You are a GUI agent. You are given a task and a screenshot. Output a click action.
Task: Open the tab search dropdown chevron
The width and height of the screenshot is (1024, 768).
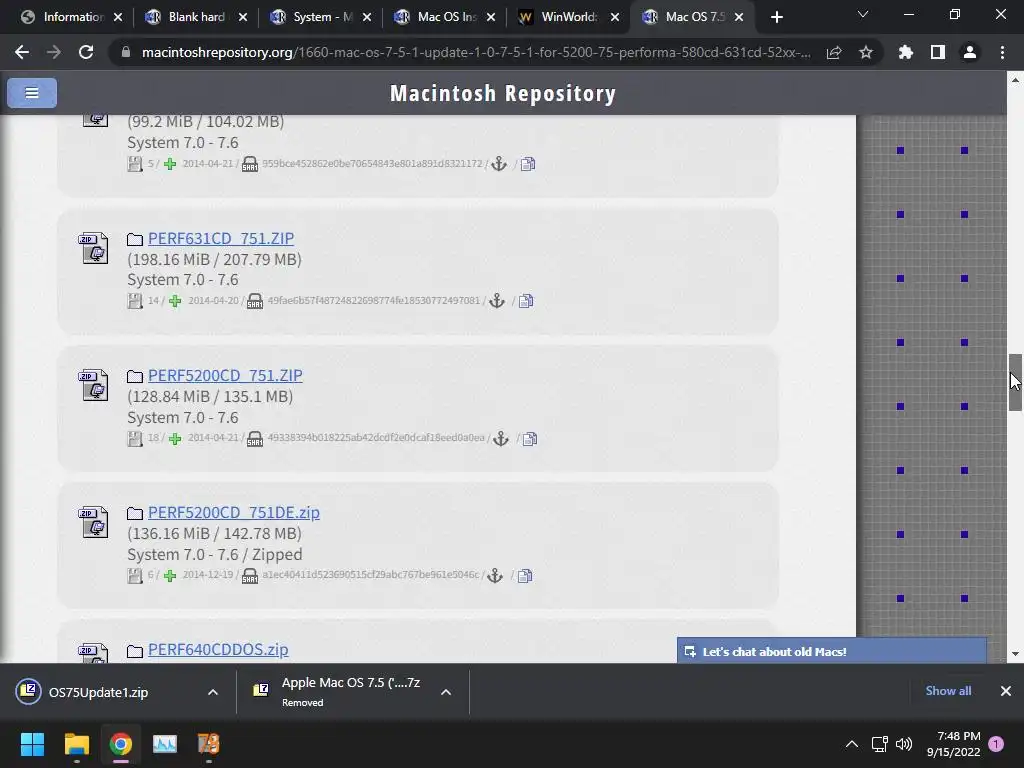(863, 14)
